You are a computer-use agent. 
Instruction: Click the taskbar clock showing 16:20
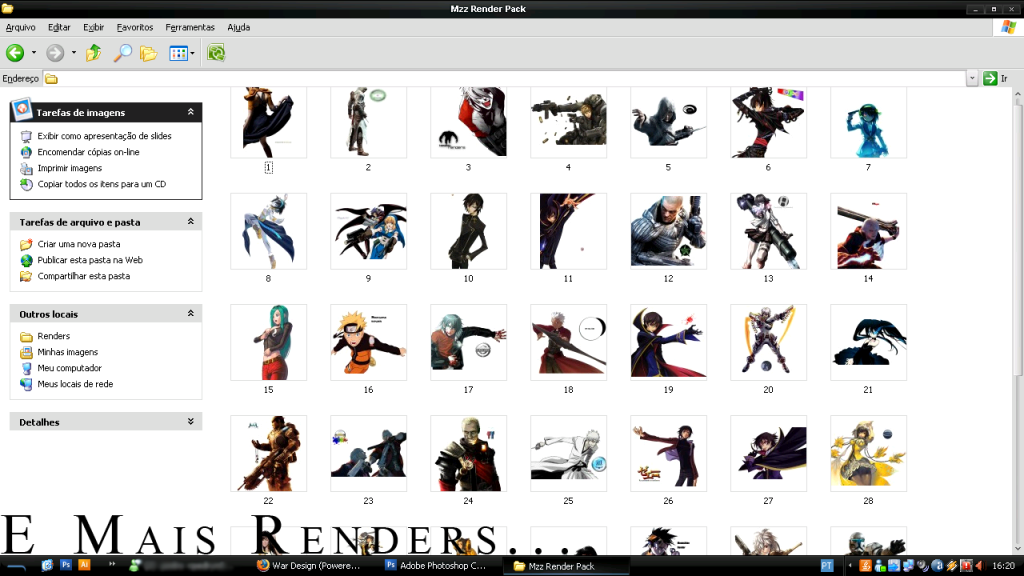[1004, 566]
